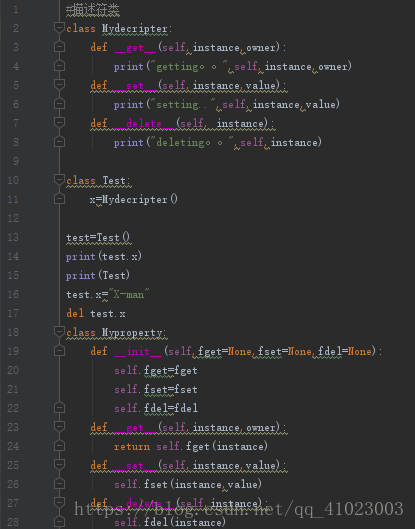Collapse the fold marker on line 3 def __get__
Image resolution: width=415 pixels, height=529 pixels.
59,47
